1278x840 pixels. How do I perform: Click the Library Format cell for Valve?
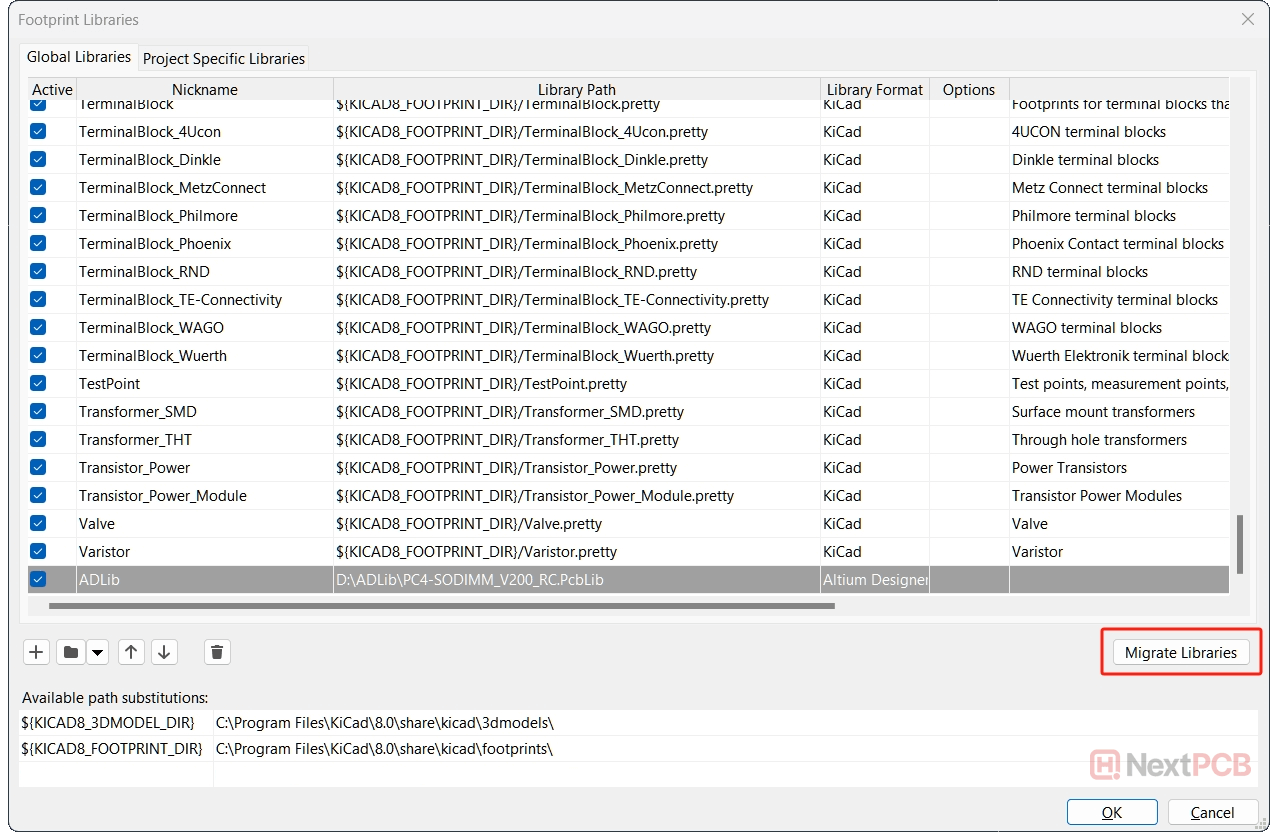874,523
